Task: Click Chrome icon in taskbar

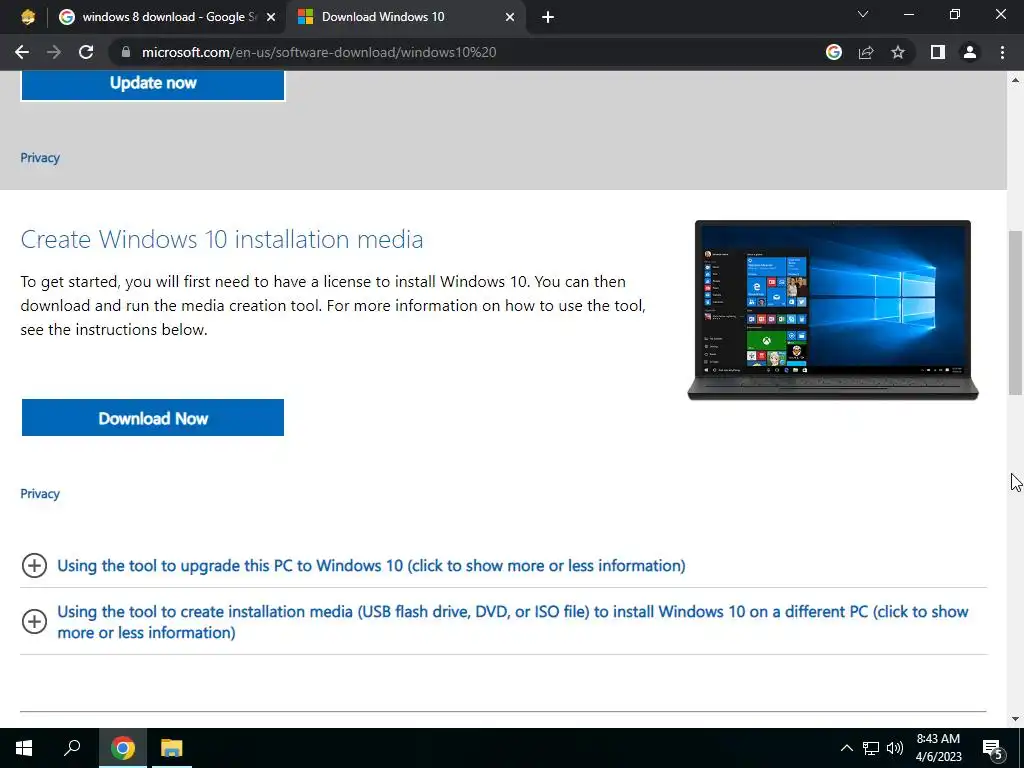Action: click(122, 748)
